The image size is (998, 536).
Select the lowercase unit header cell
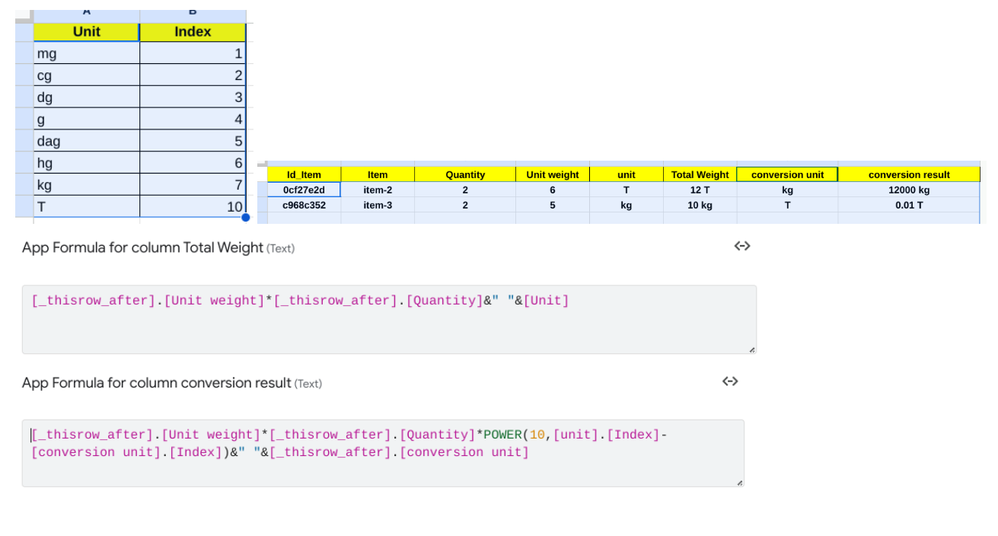click(626, 174)
